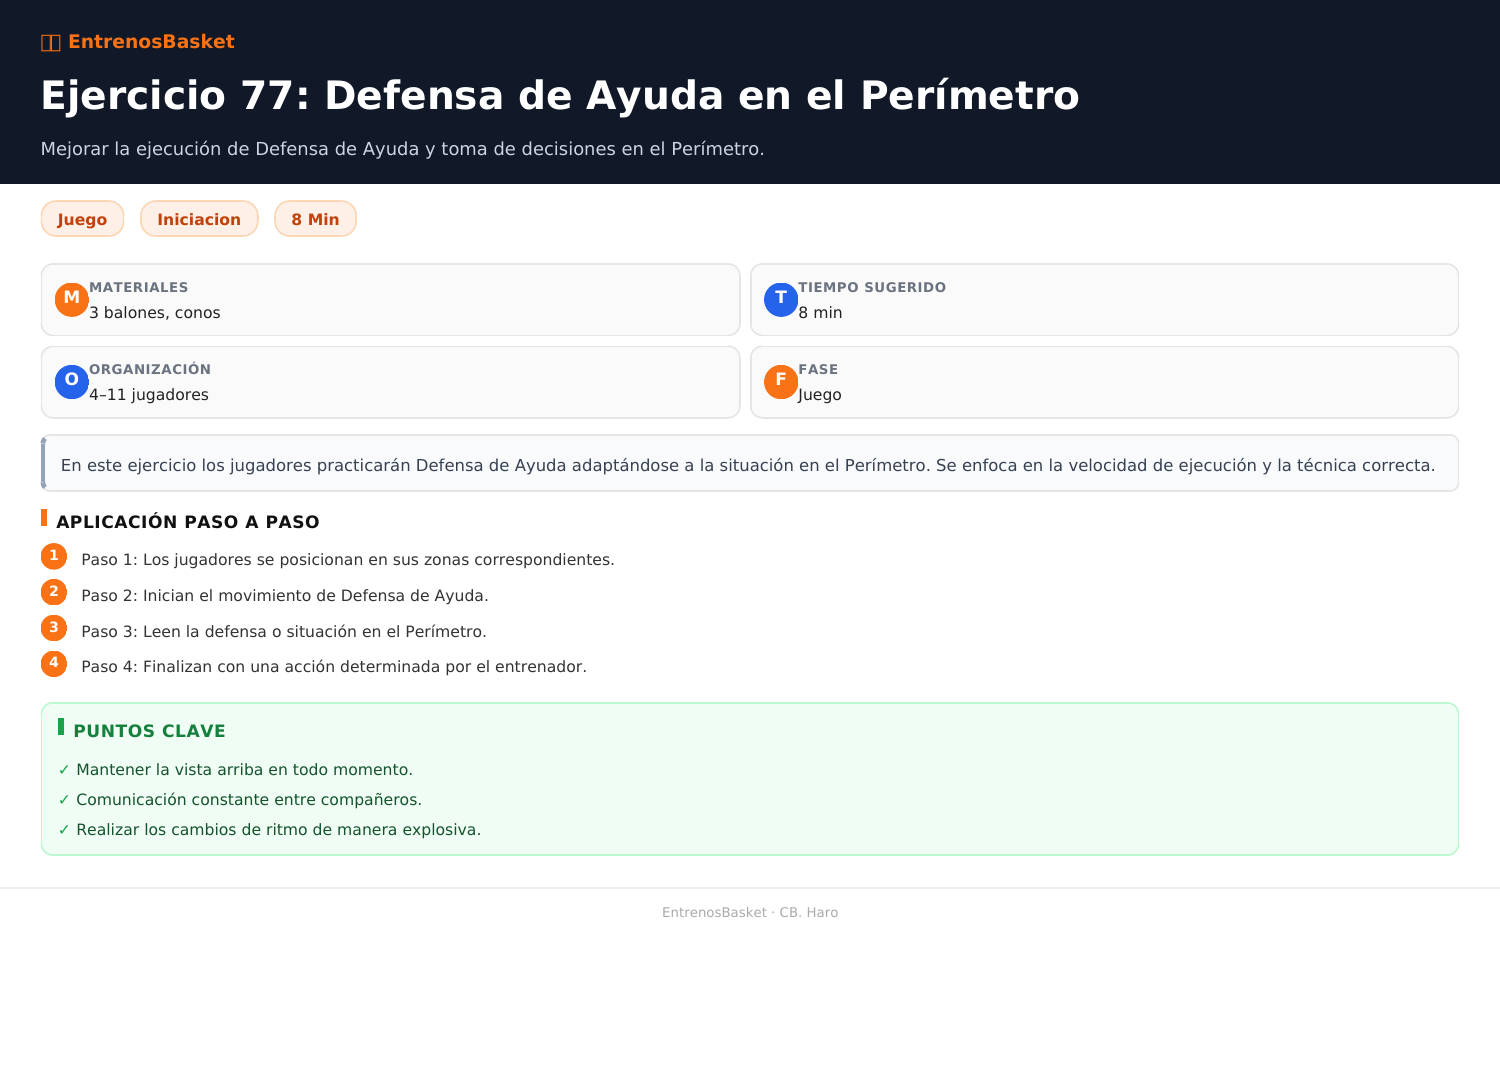Click the PUNTOS CLAVE heading
Screen dimensions: 1500x1088
tap(150, 731)
